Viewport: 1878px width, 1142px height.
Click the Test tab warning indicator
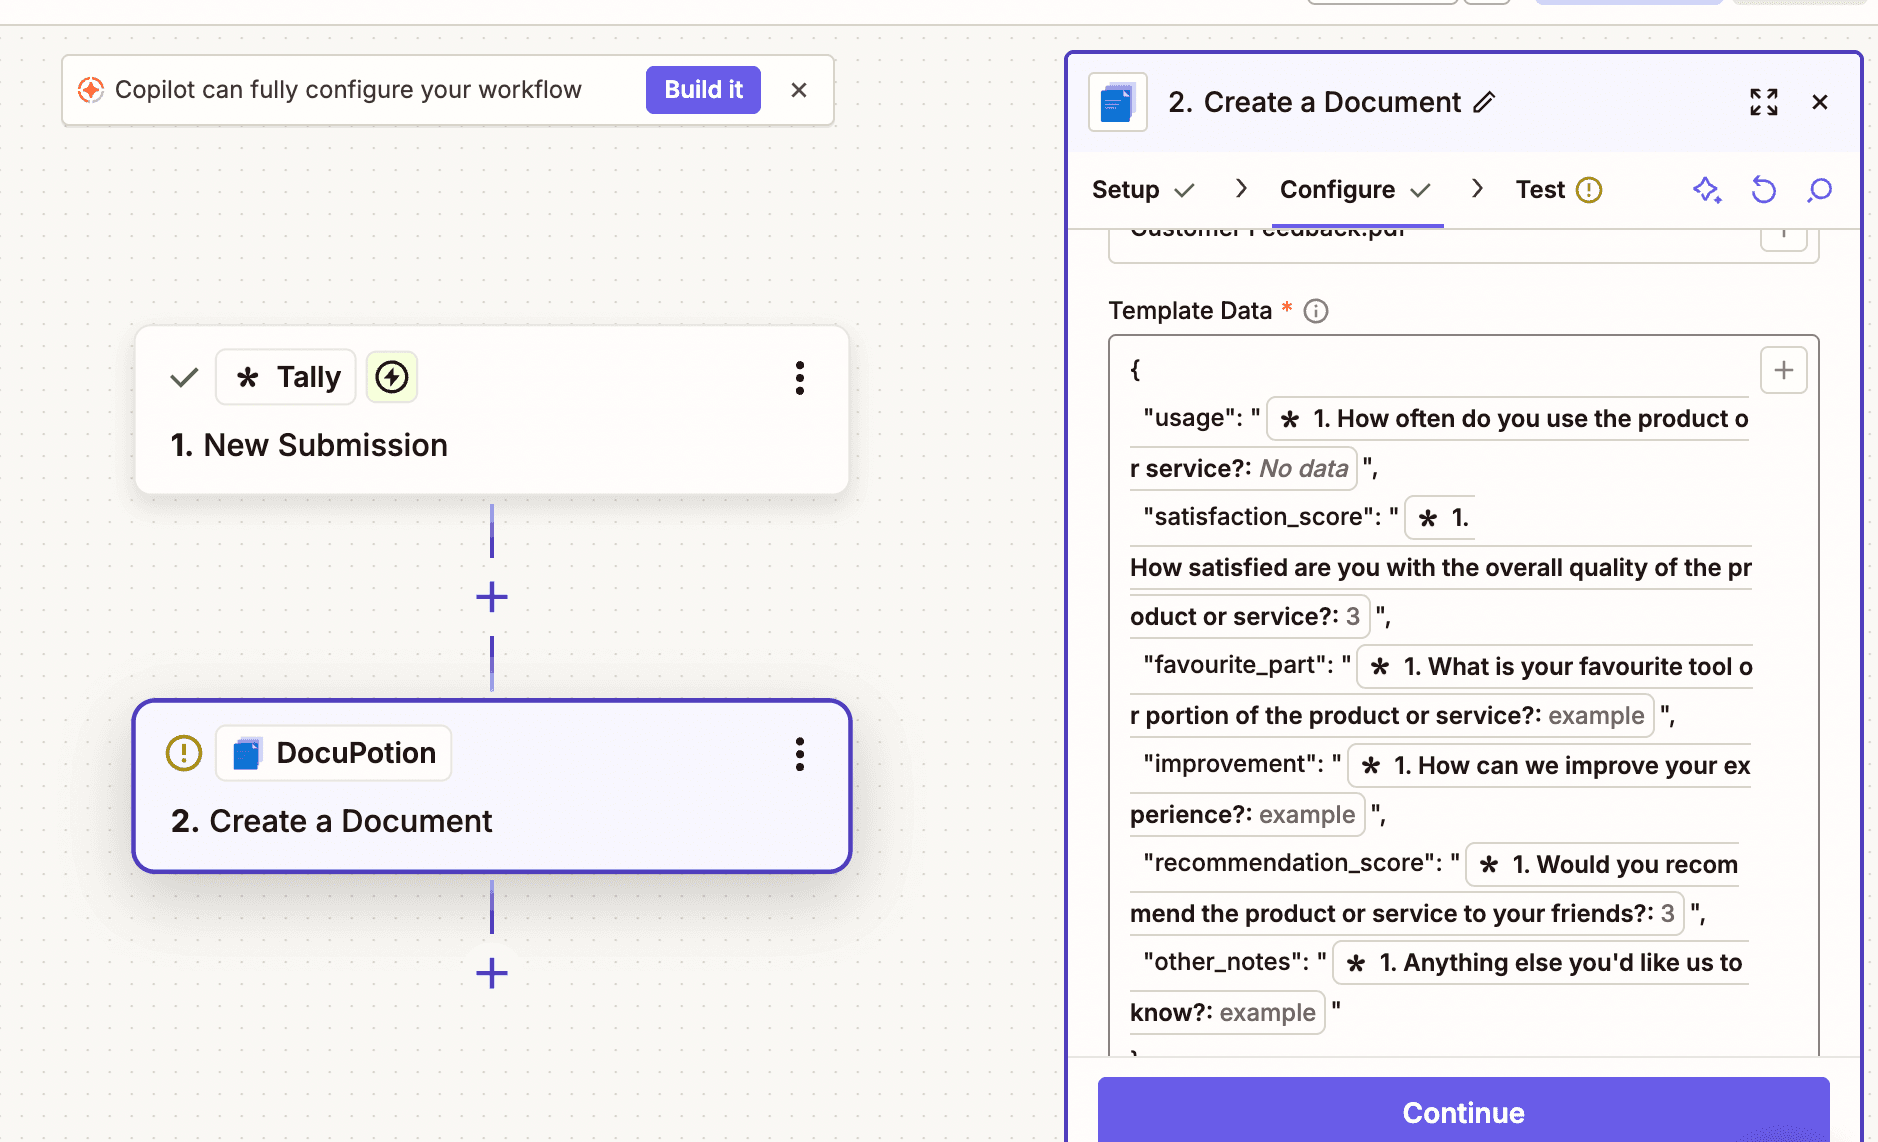(1589, 190)
